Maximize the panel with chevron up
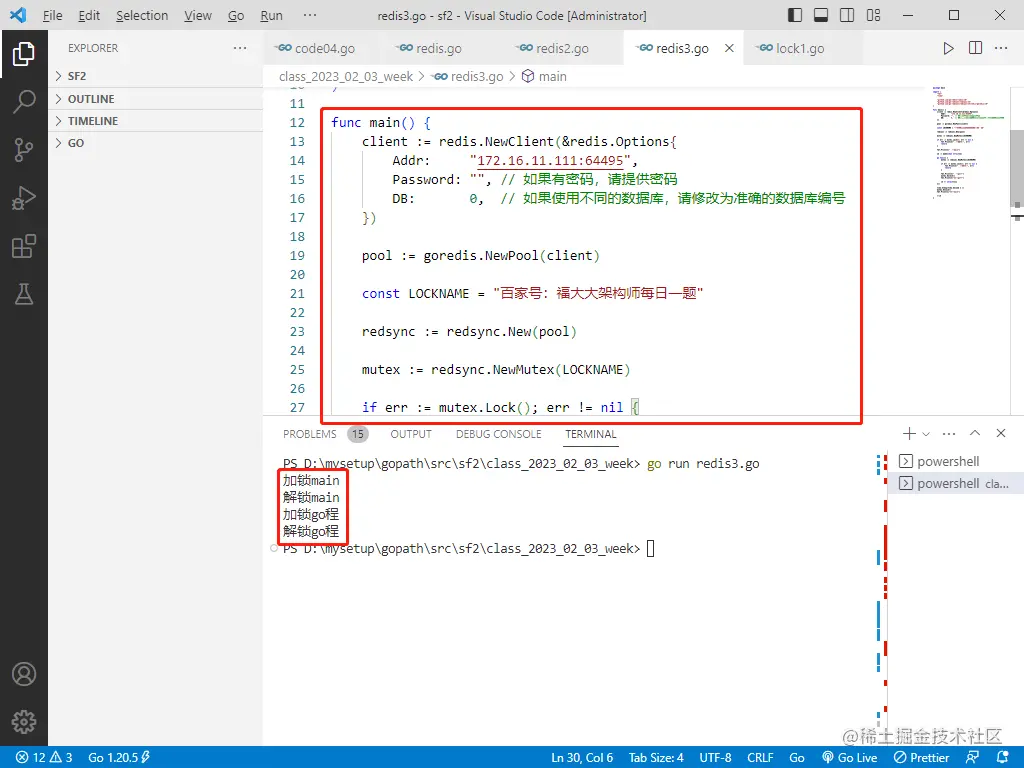The image size is (1024, 768). [975, 433]
